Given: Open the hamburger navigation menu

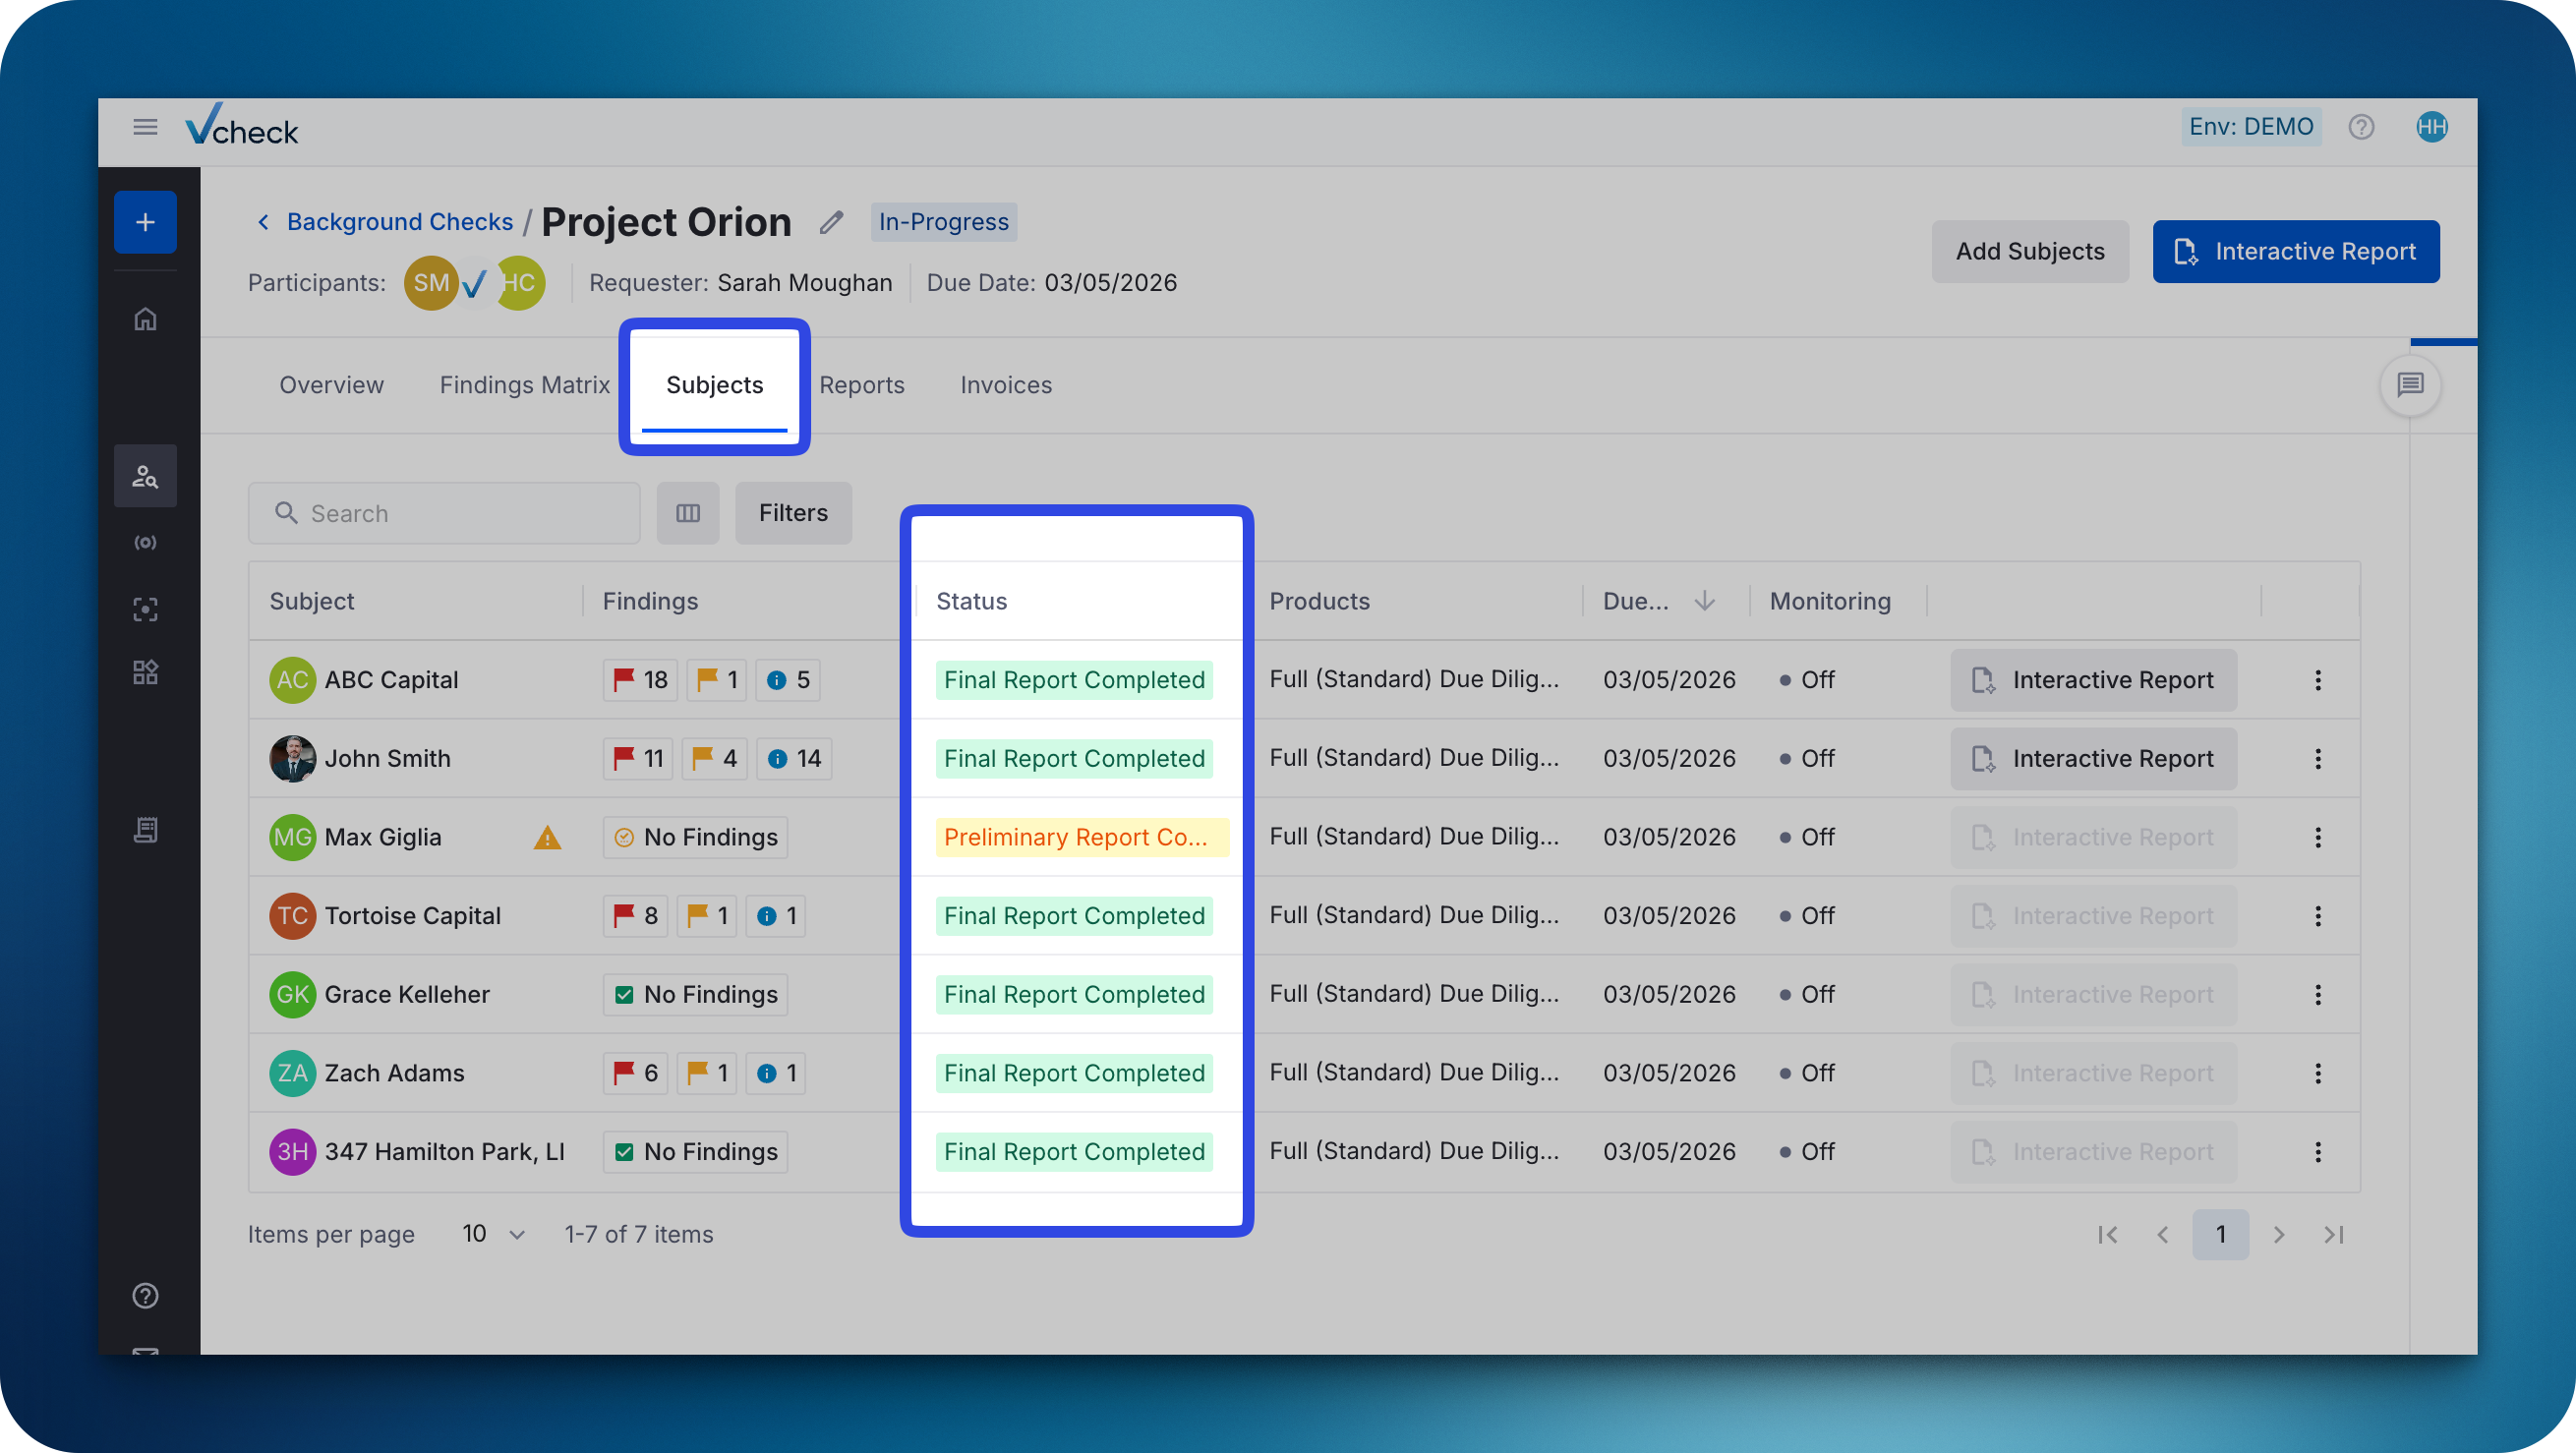Looking at the screenshot, I should (145, 127).
